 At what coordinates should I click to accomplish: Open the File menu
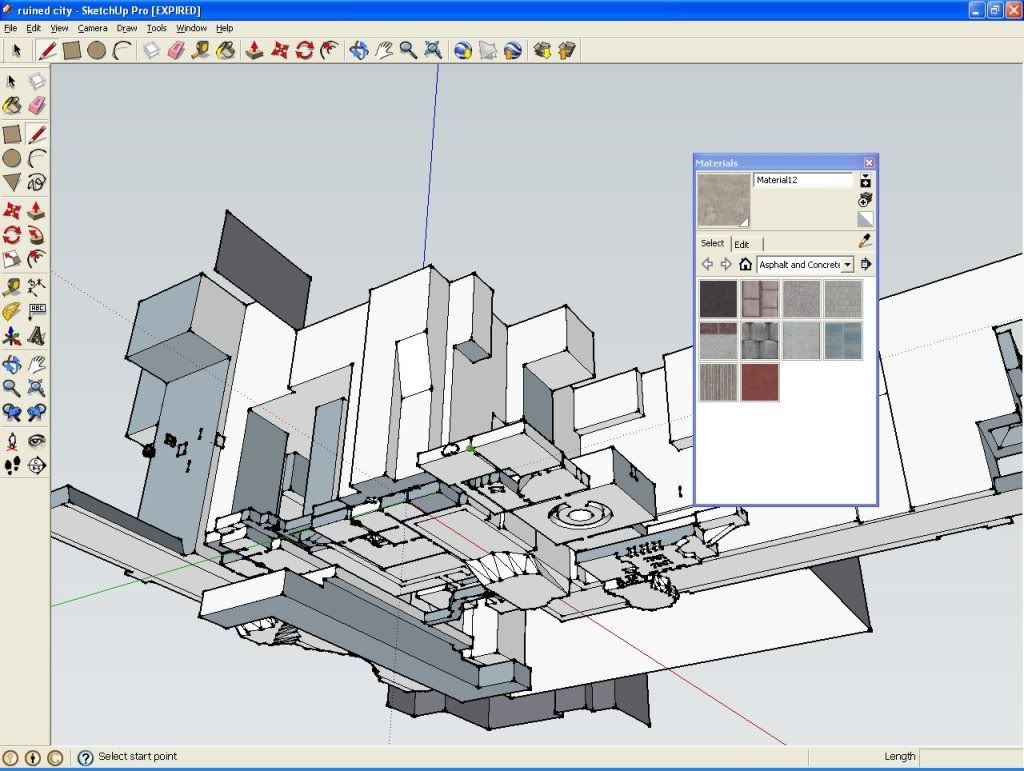click(x=10, y=28)
